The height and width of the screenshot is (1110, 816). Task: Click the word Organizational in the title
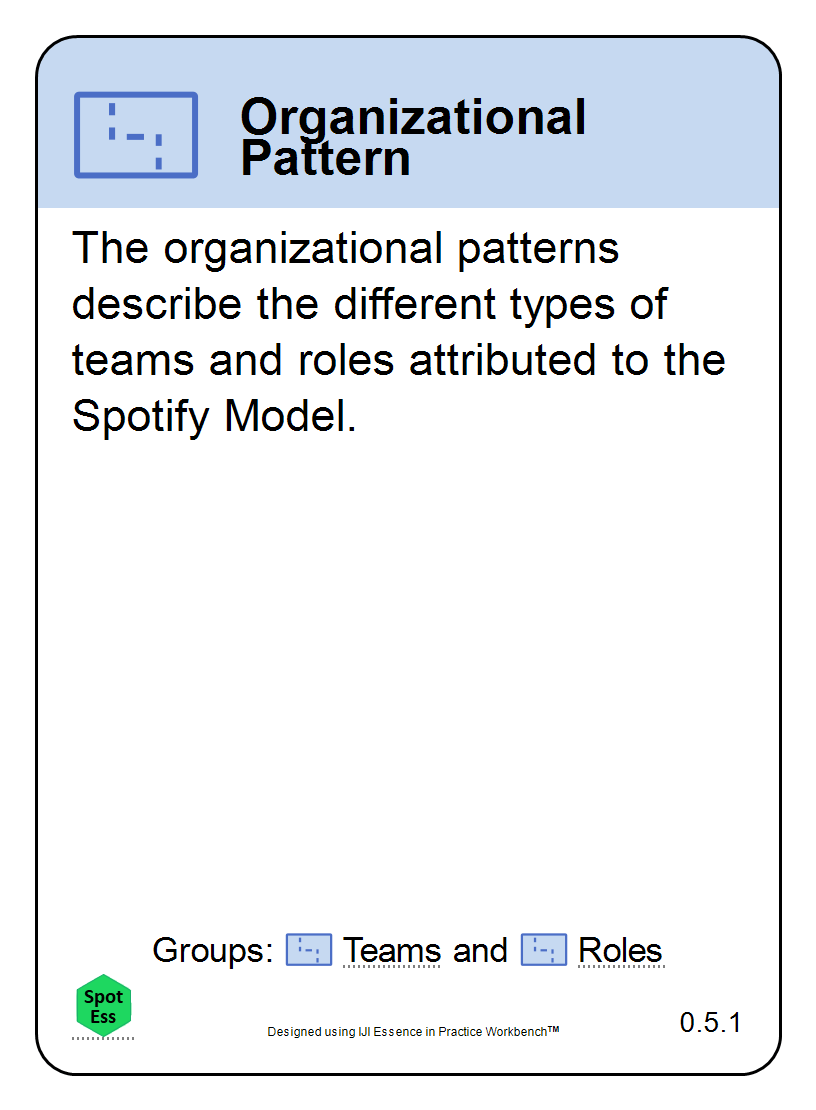pyautogui.click(x=413, y=117)
